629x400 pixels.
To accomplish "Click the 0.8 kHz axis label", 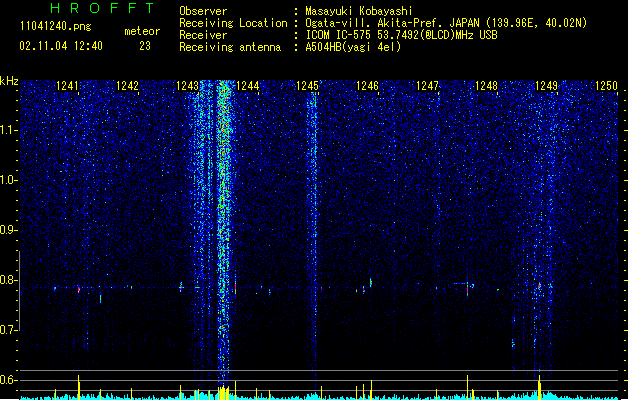I will tap(9, 280).
